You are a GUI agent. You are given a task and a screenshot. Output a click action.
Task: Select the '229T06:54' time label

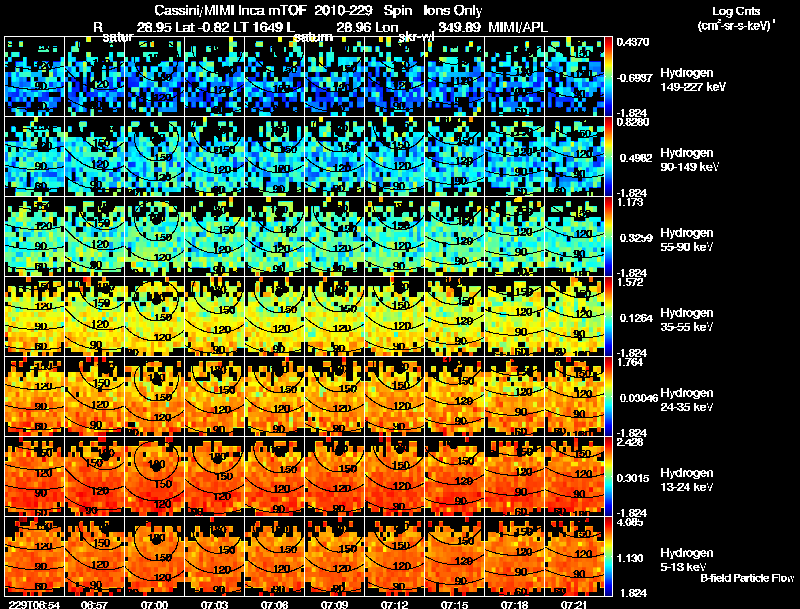(x=34, y=604)
